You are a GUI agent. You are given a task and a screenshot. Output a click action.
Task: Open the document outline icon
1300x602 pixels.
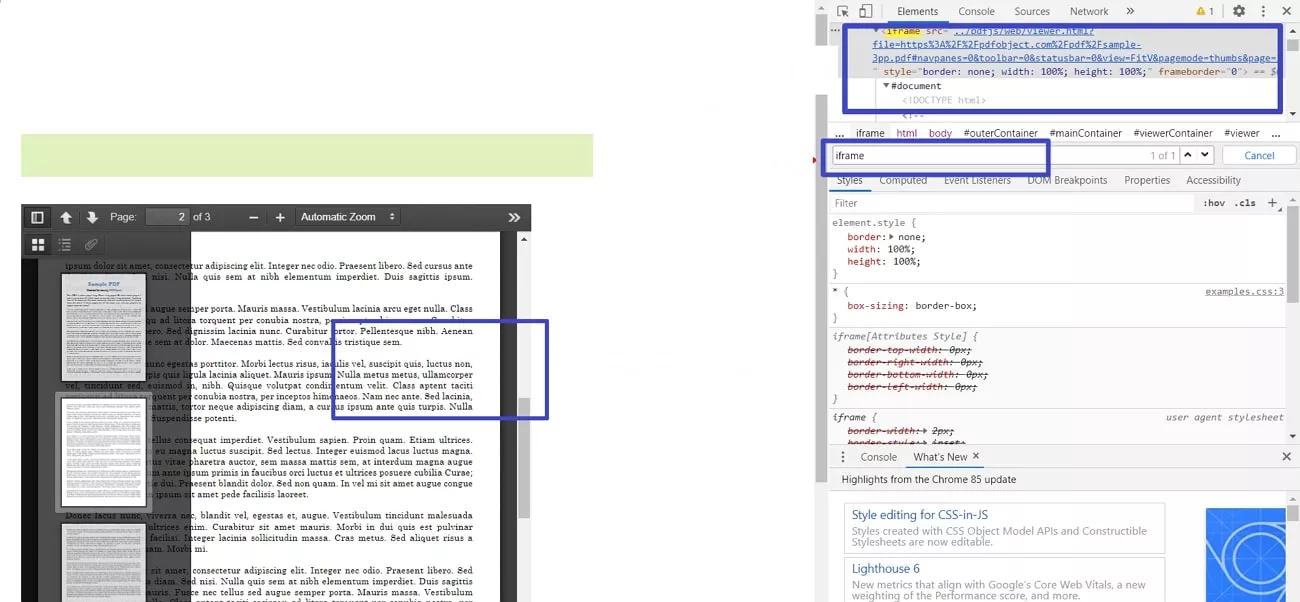(x=62, y=244)
